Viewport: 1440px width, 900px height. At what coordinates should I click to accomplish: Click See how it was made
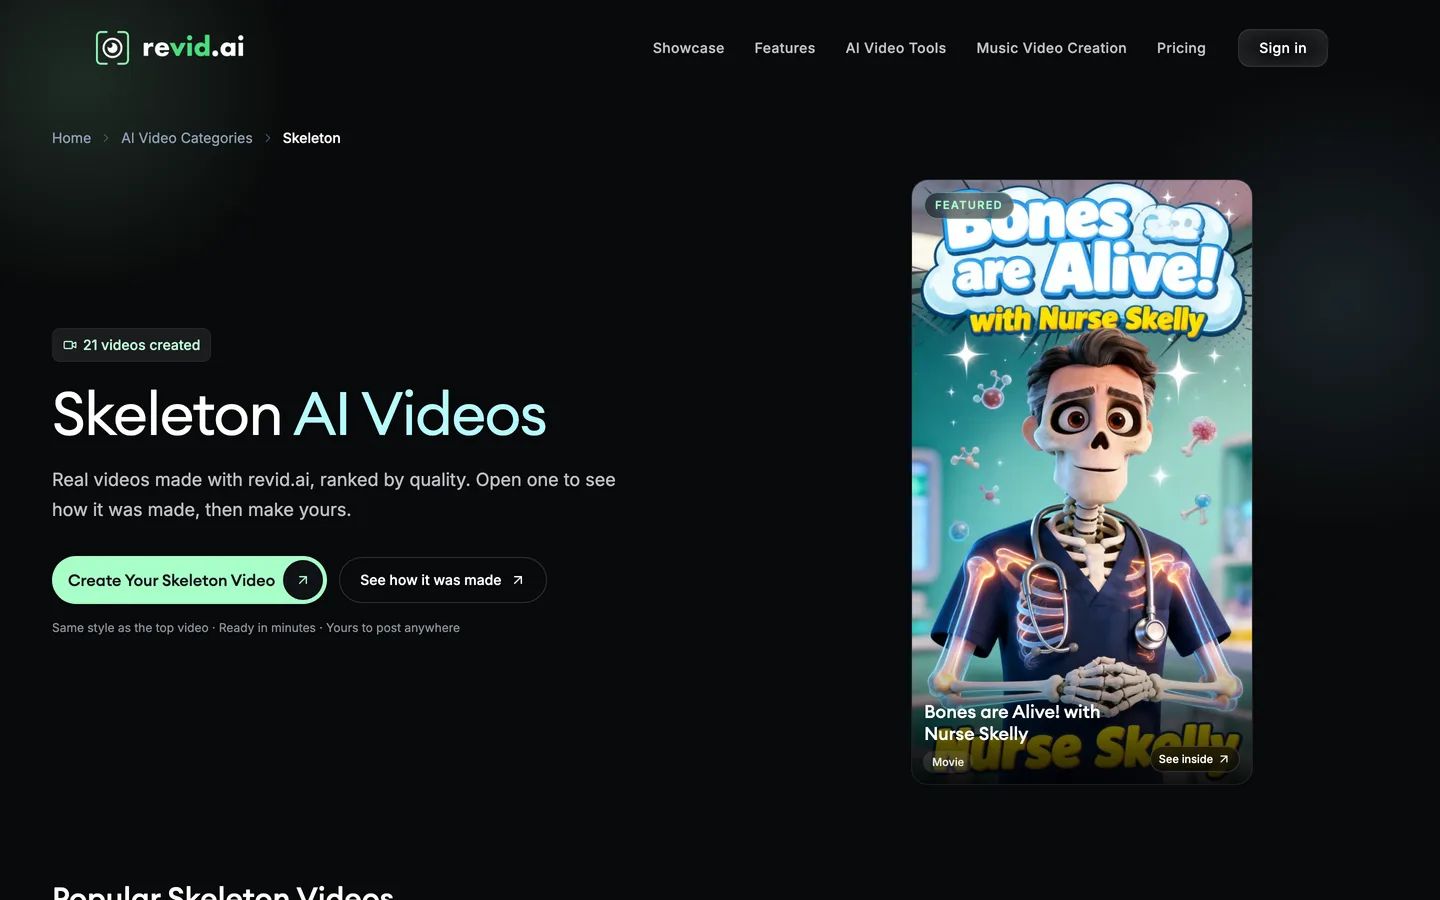pos(443,580)
